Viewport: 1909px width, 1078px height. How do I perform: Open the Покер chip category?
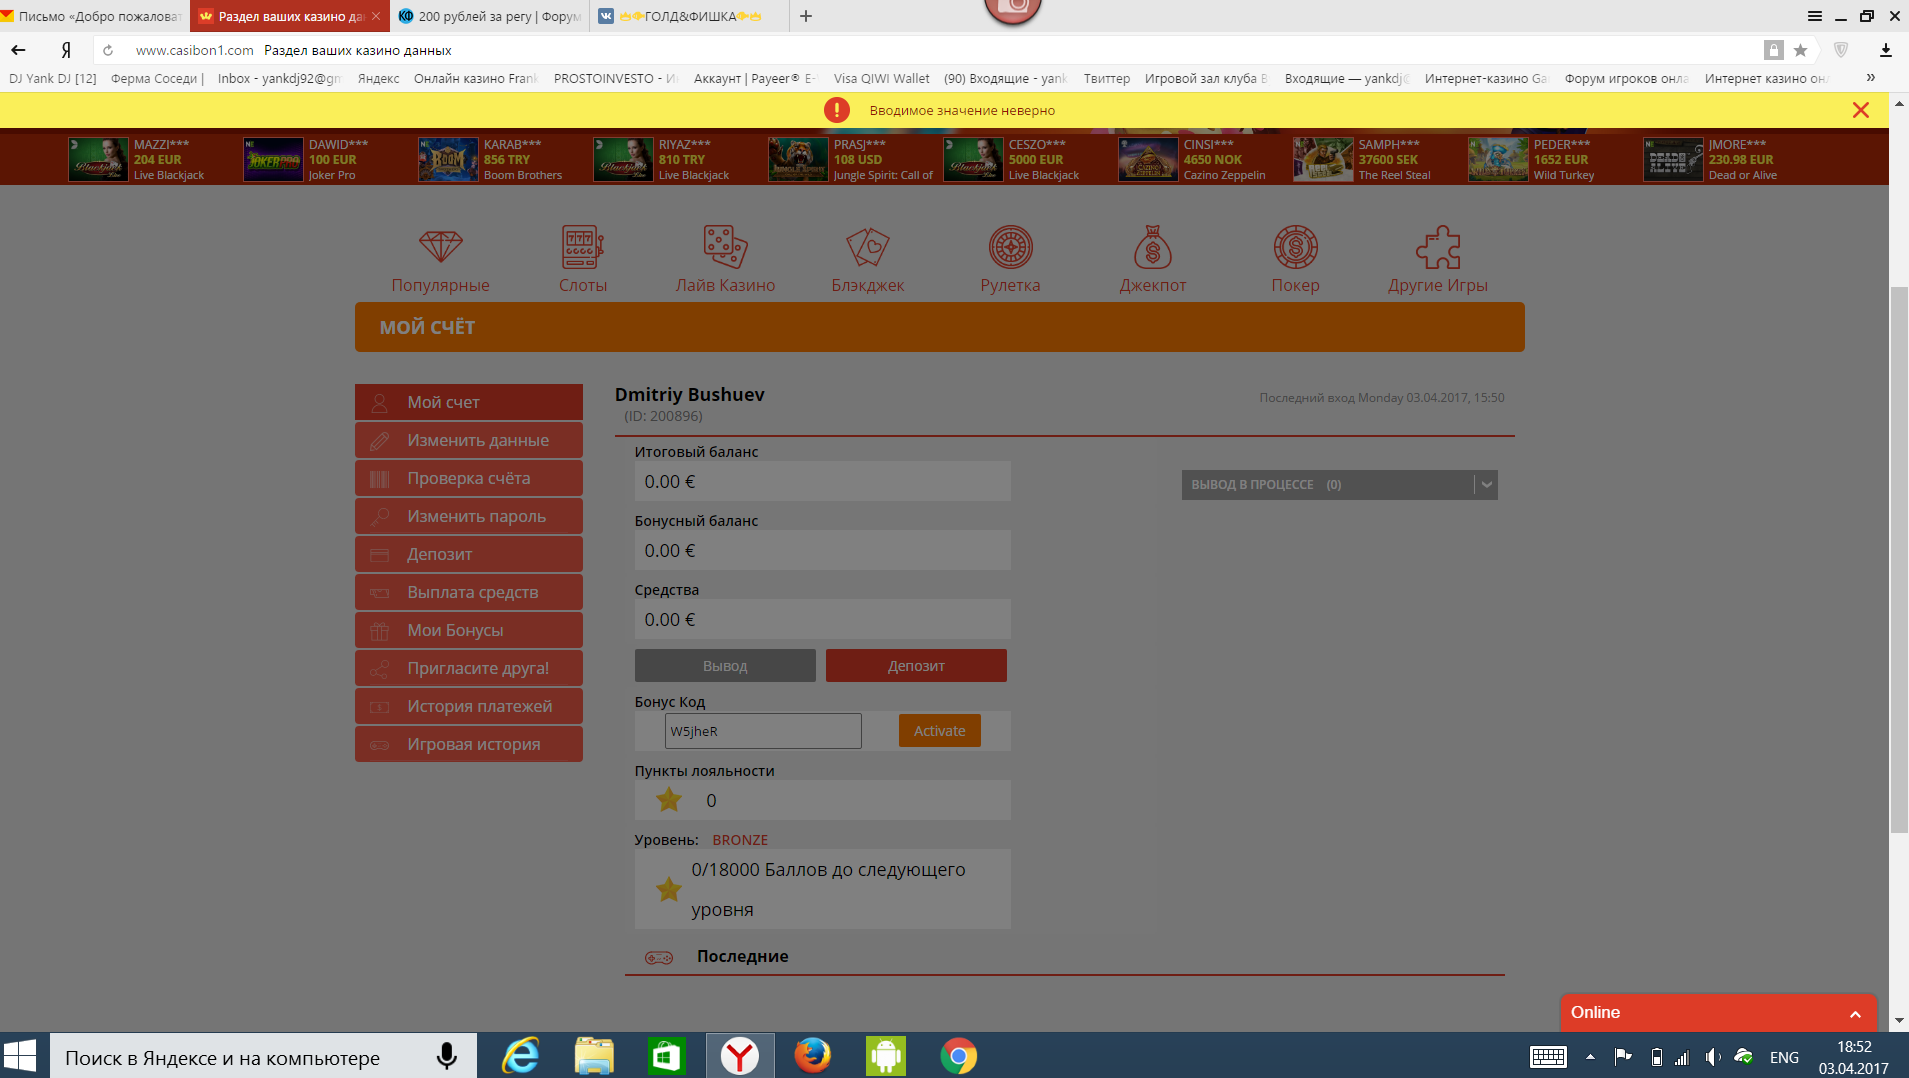[x=1295, y=260]
